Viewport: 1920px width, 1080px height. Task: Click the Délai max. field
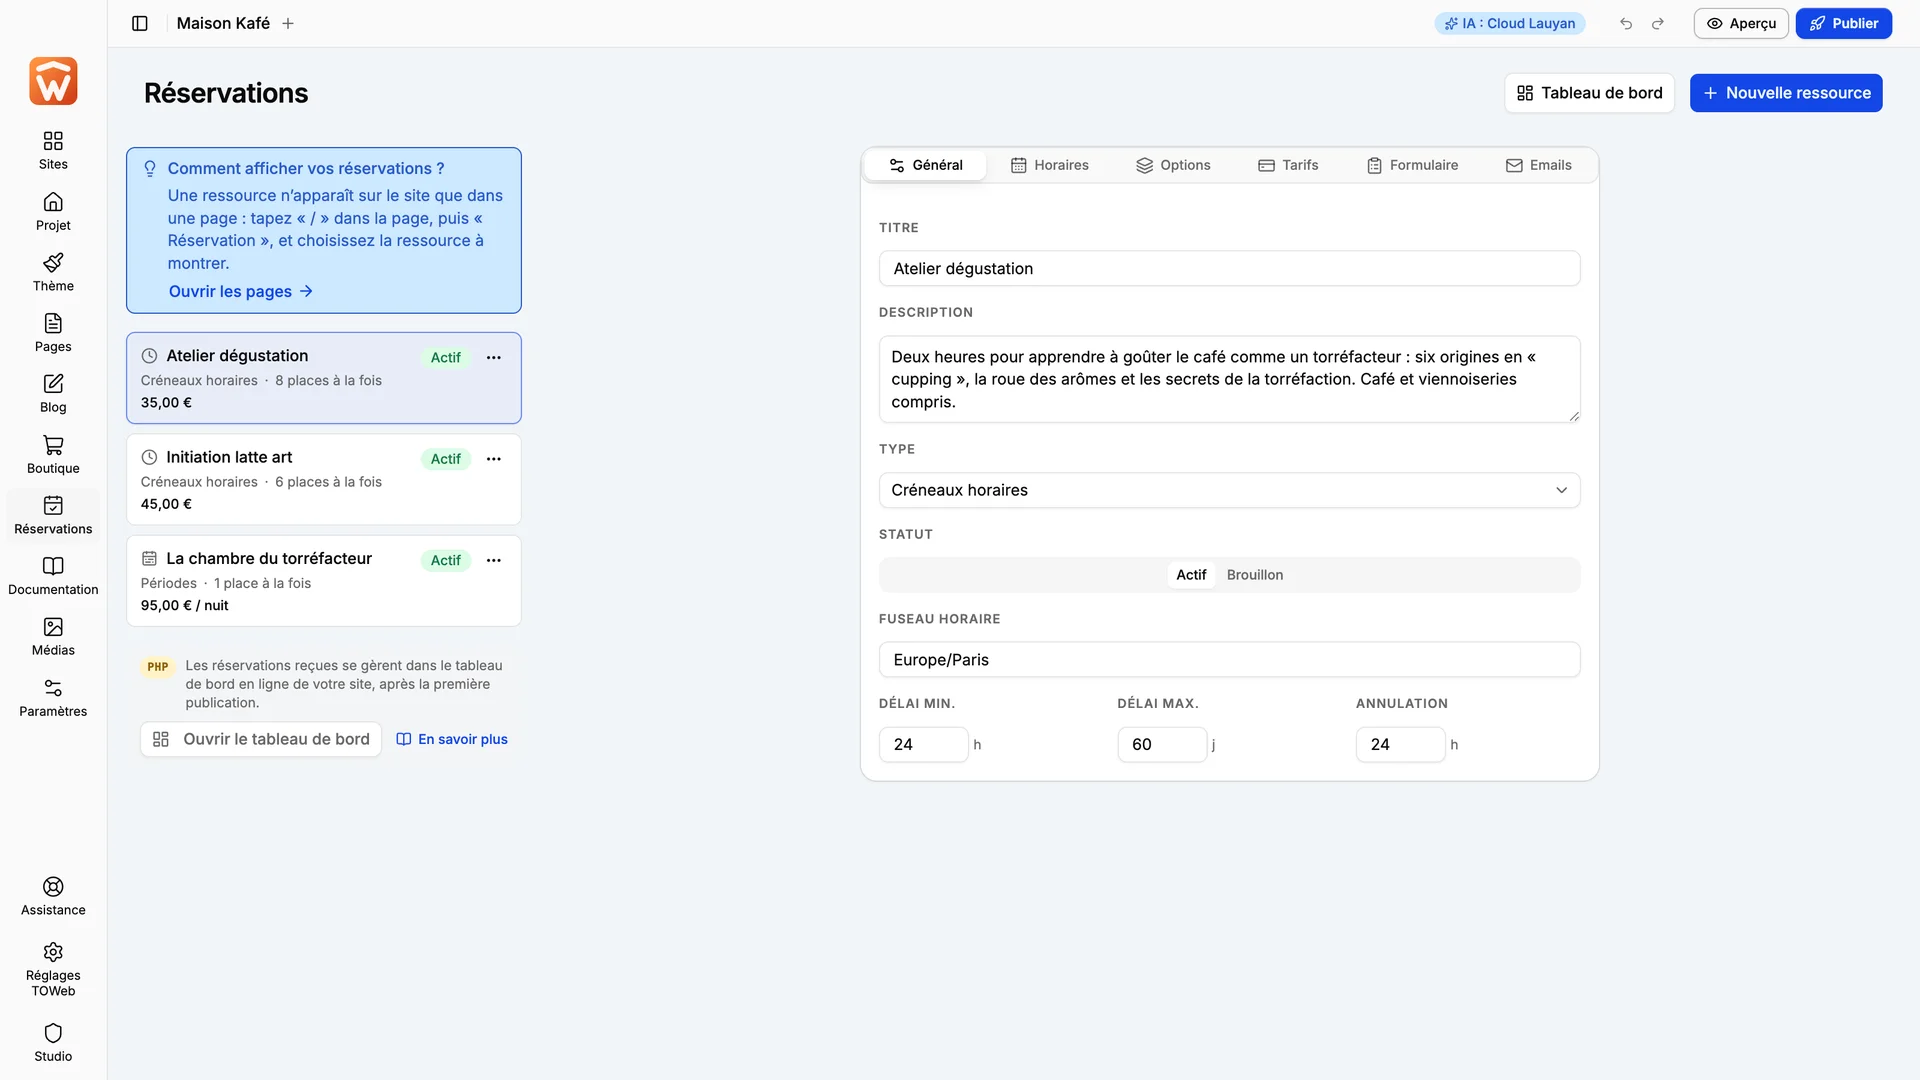pos(1162,744)
